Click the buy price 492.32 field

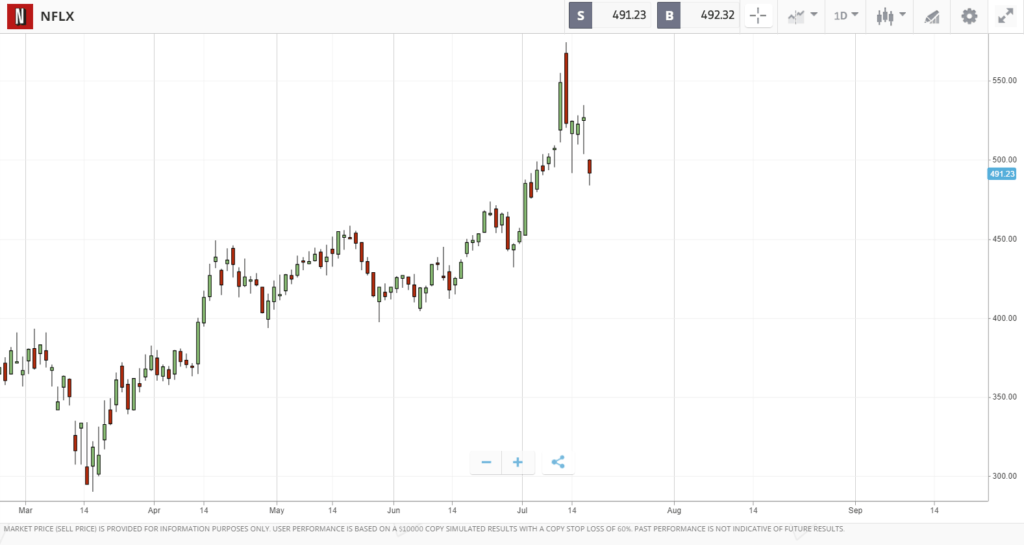pos(710,16)
